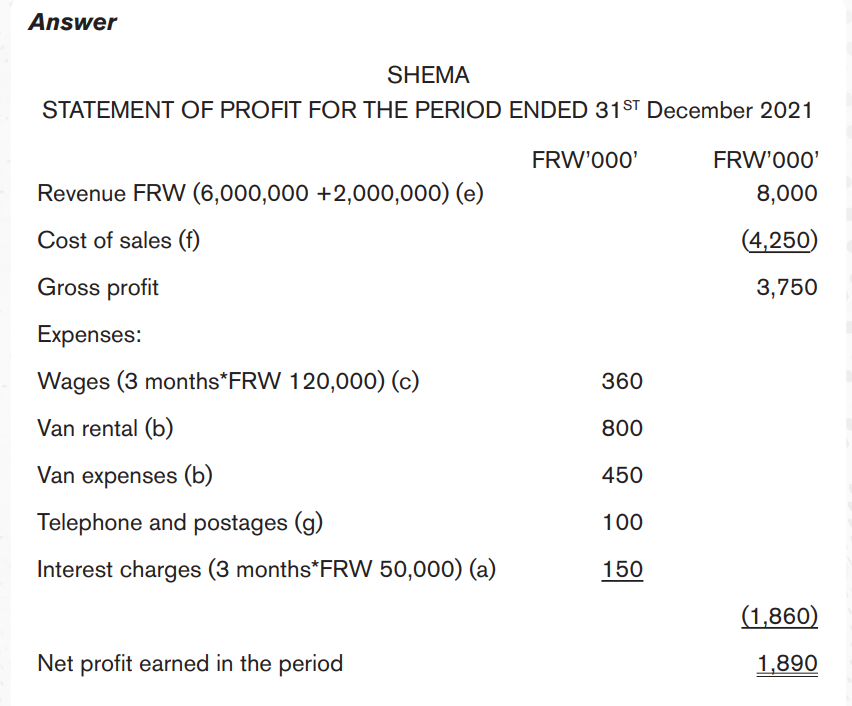The image size is (852, 706).
Task: Click the Expenses: subheading
Action: click(89, 334)
